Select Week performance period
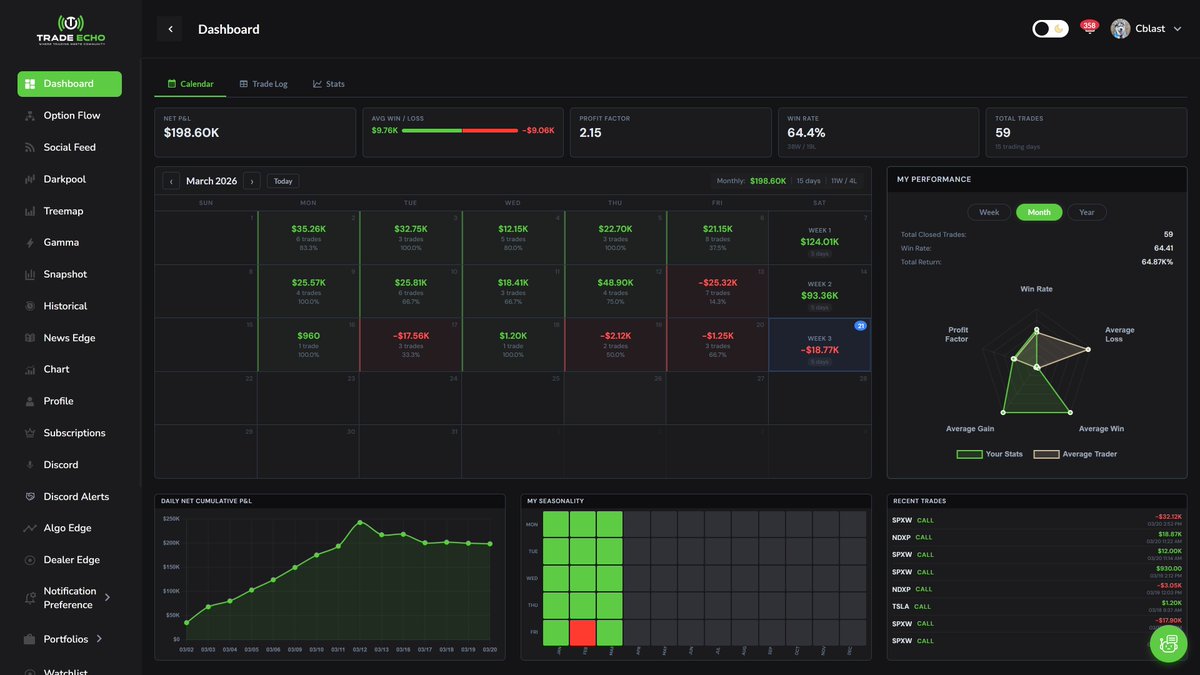 989,213
